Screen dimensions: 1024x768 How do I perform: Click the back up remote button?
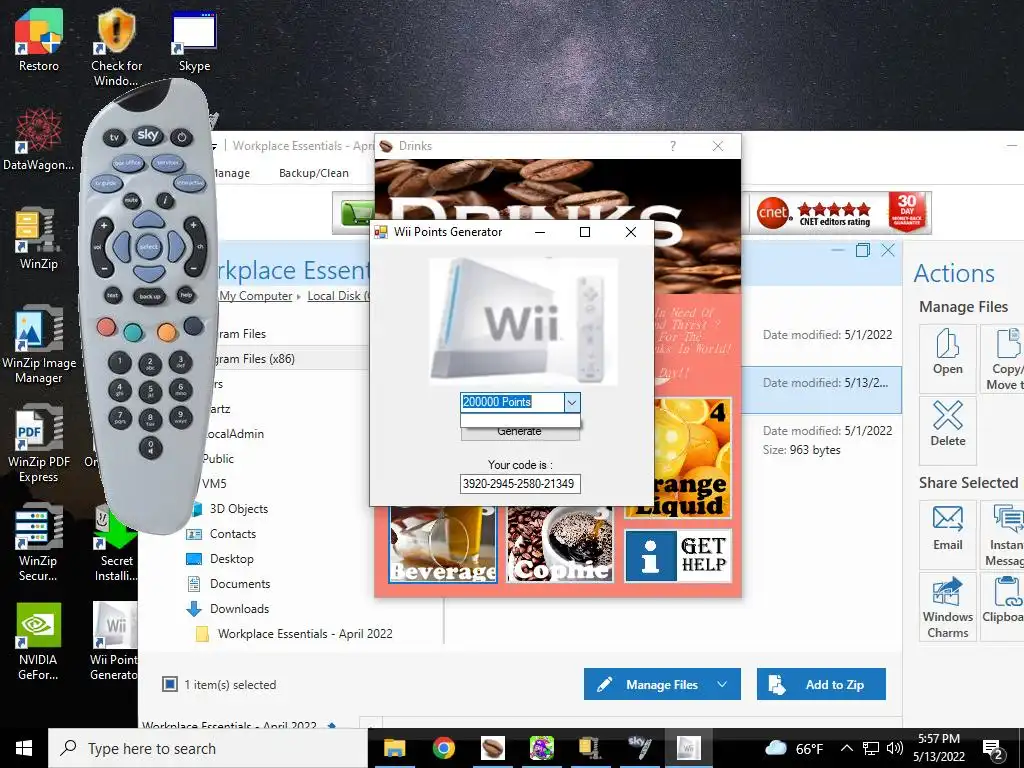150,296
